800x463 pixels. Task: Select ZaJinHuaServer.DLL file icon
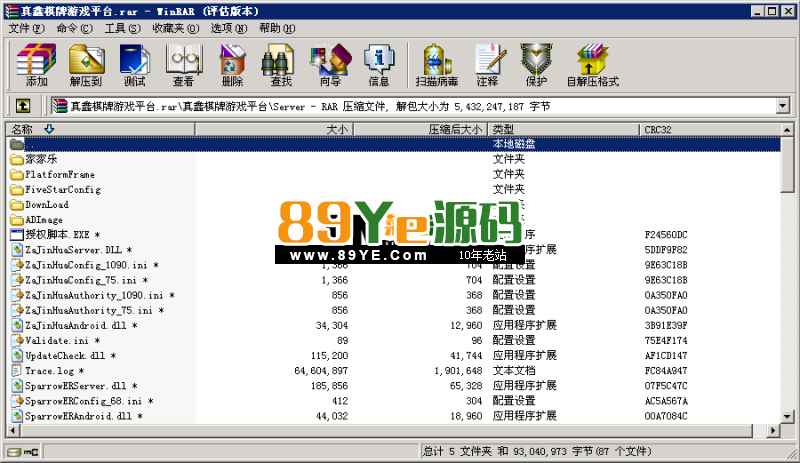[x=17, y=250]
